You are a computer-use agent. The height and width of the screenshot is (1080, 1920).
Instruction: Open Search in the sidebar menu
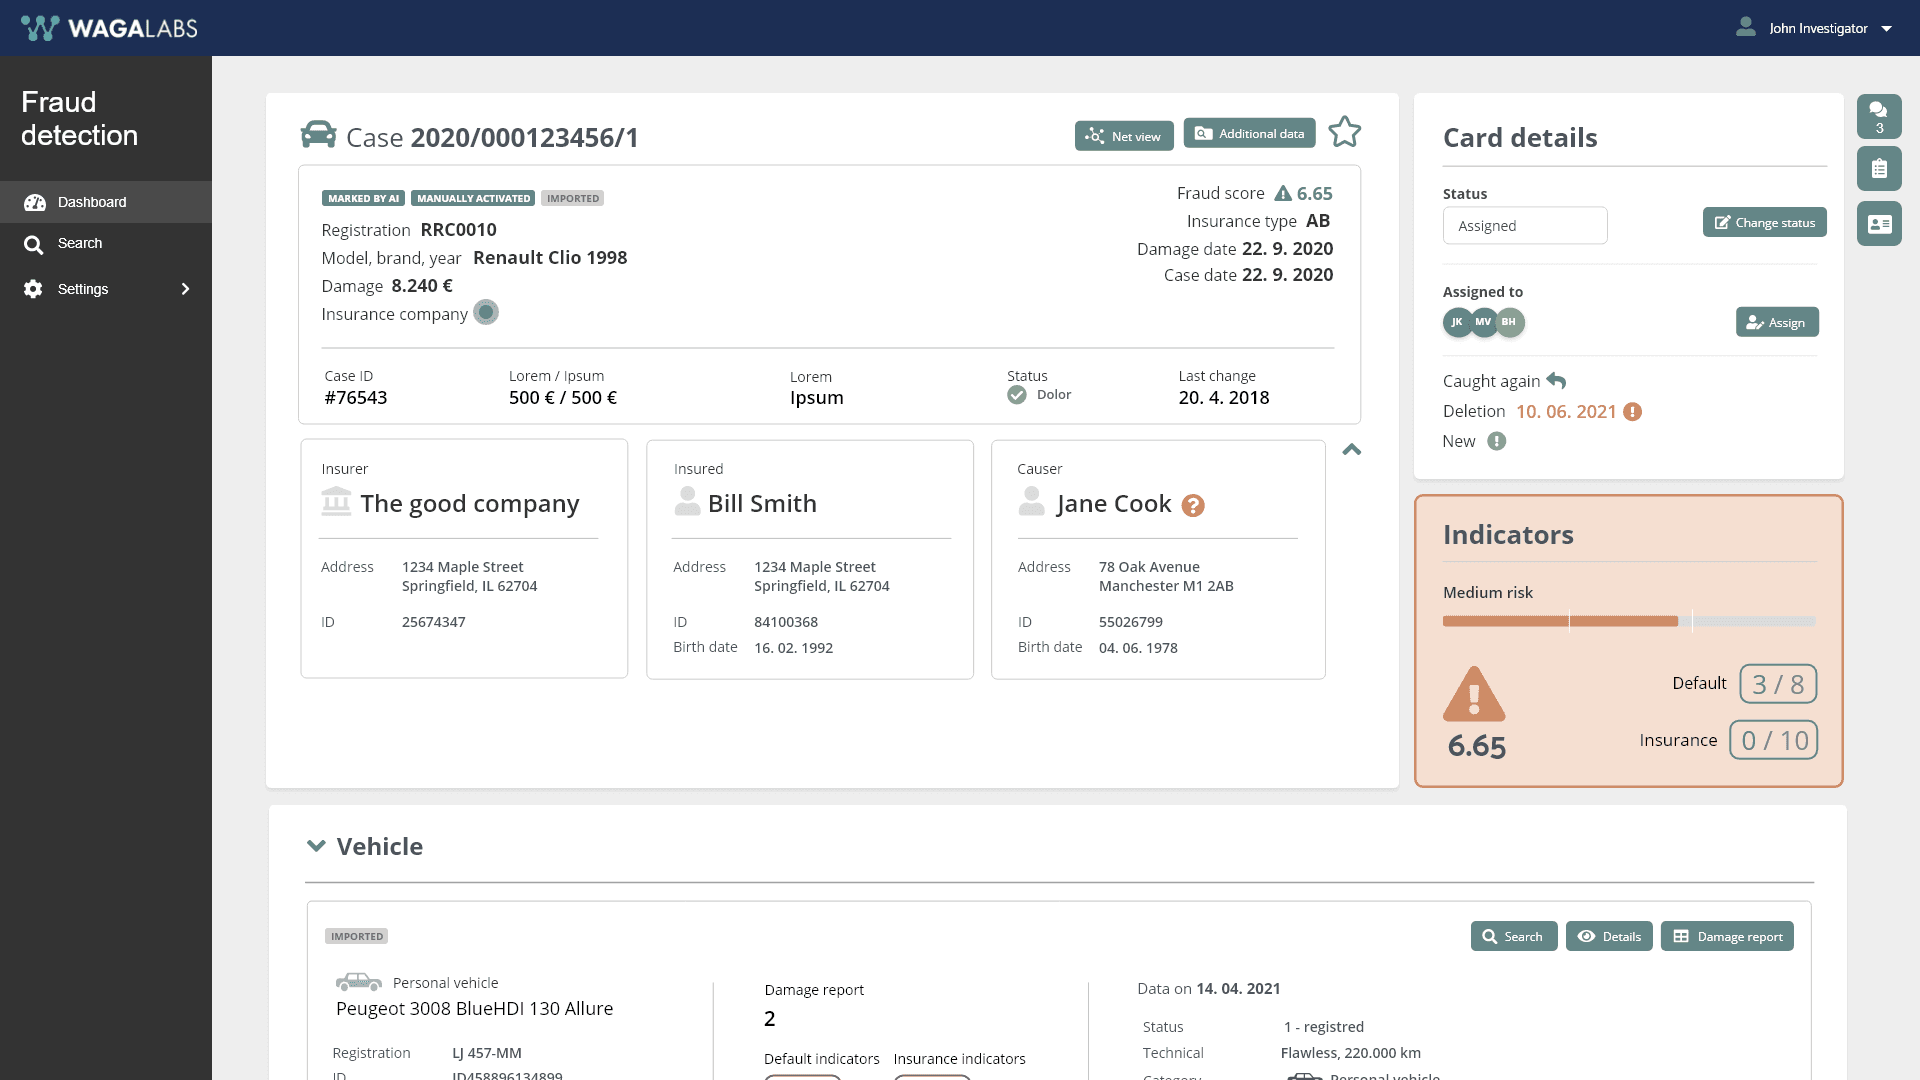coord(80,243)
